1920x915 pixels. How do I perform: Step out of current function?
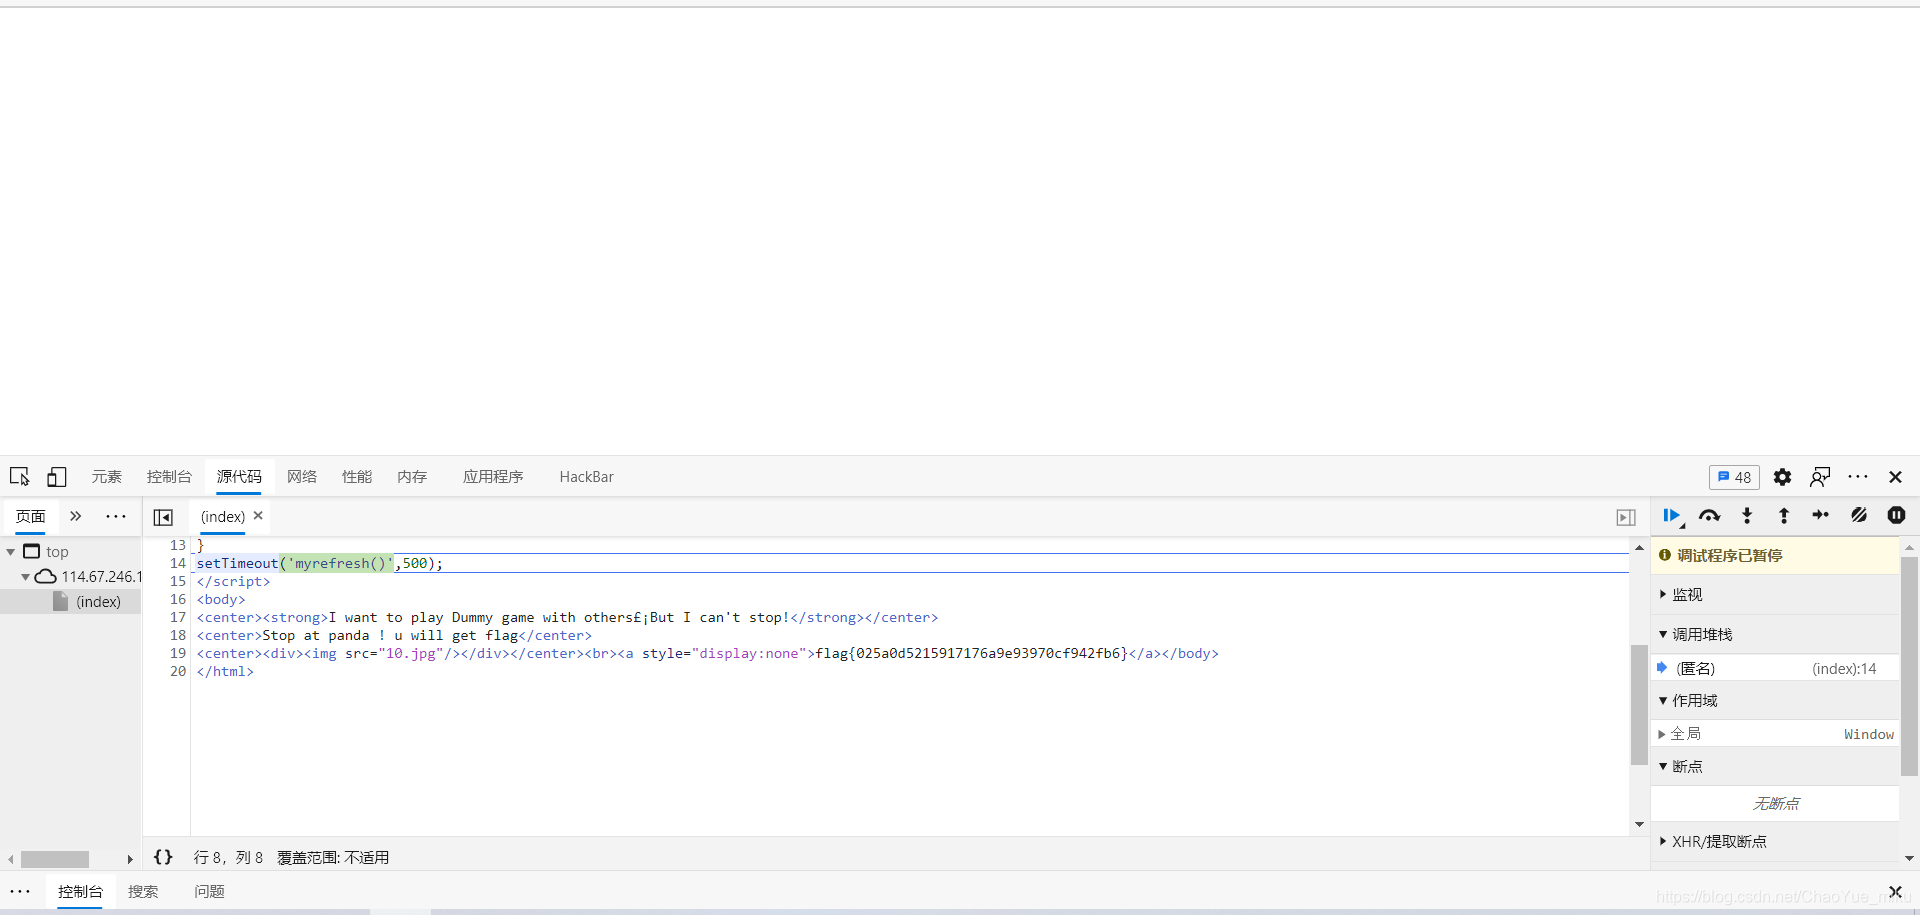click(x=1783, y=516)
